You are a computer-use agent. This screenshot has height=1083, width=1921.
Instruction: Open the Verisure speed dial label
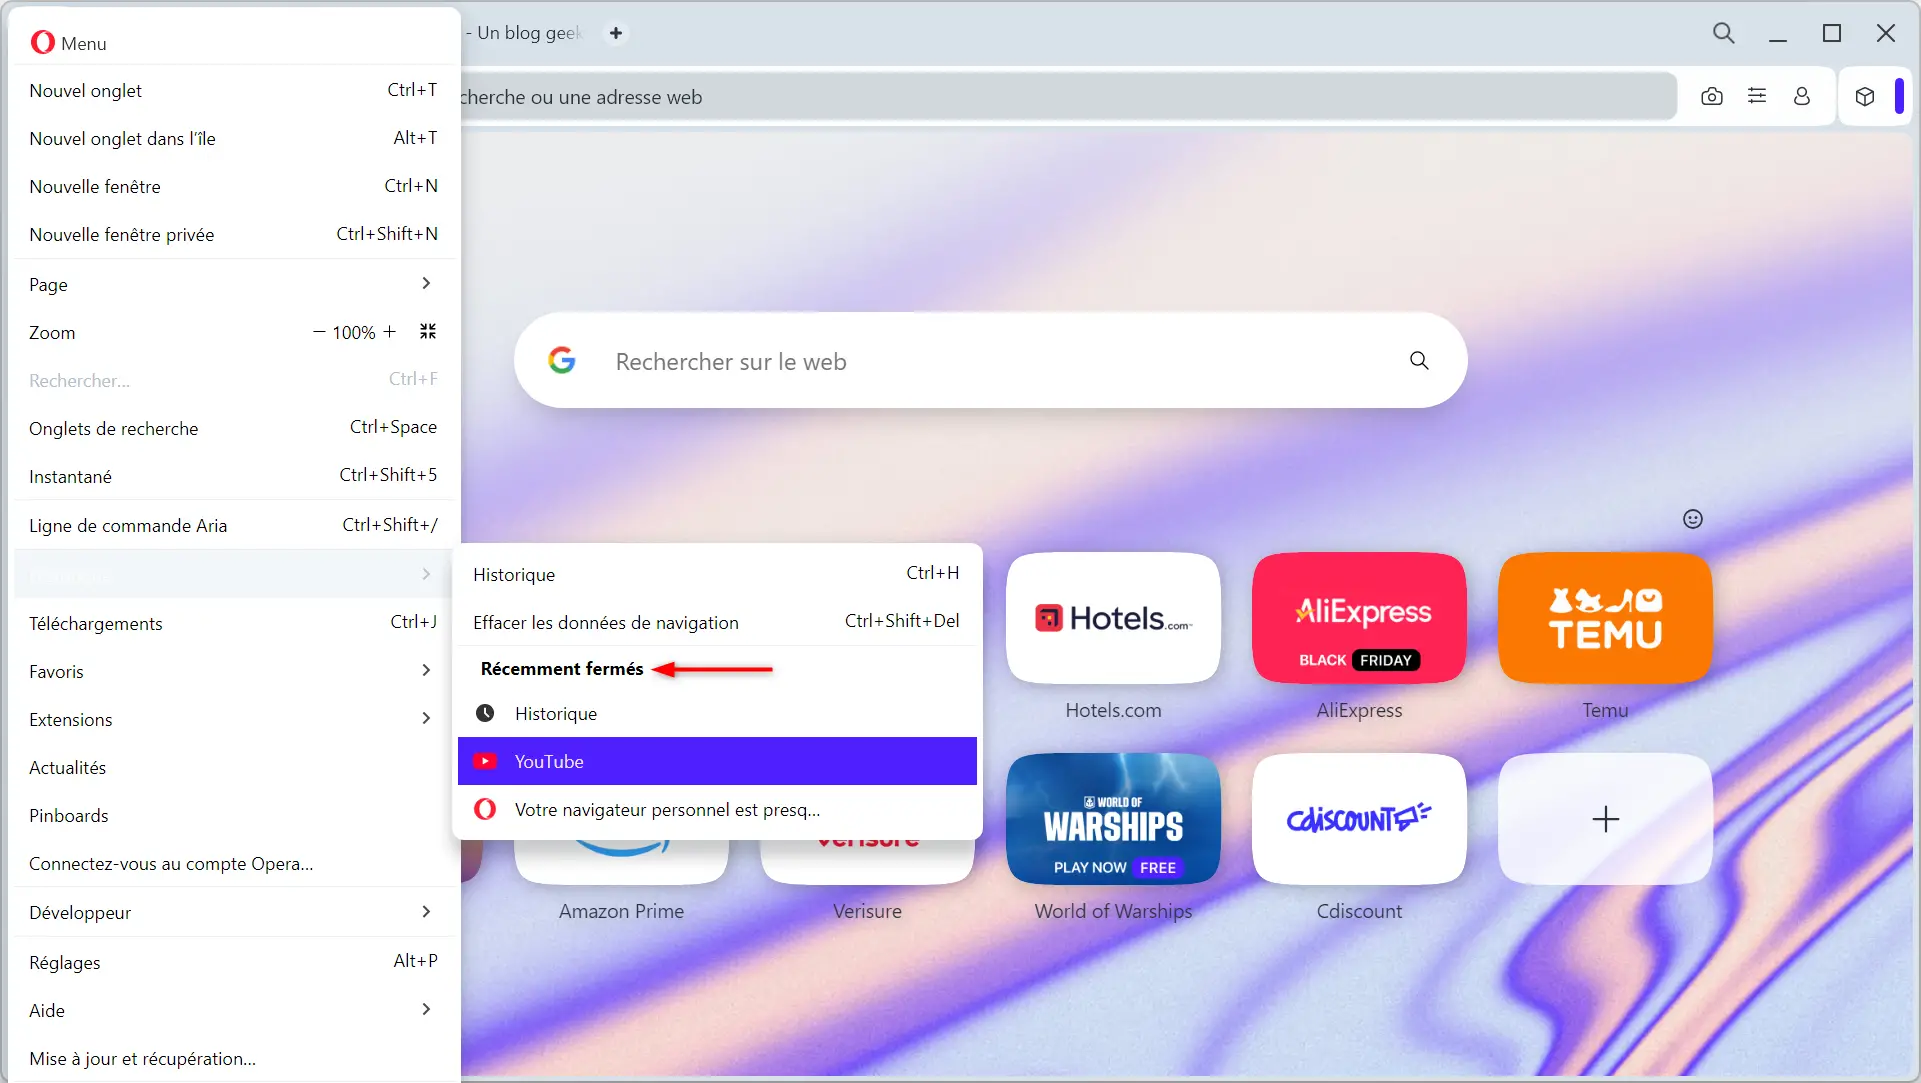point(867,911)
